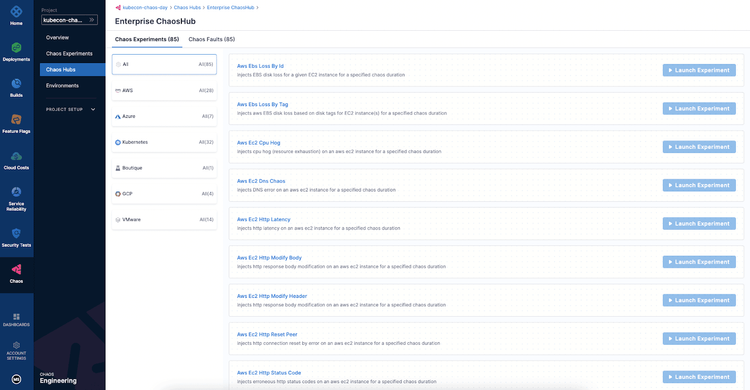Image resolution: width=750 pixels, height=390 pixels.
Task: Open the Dashboards icon
Action: pos(16,316)
